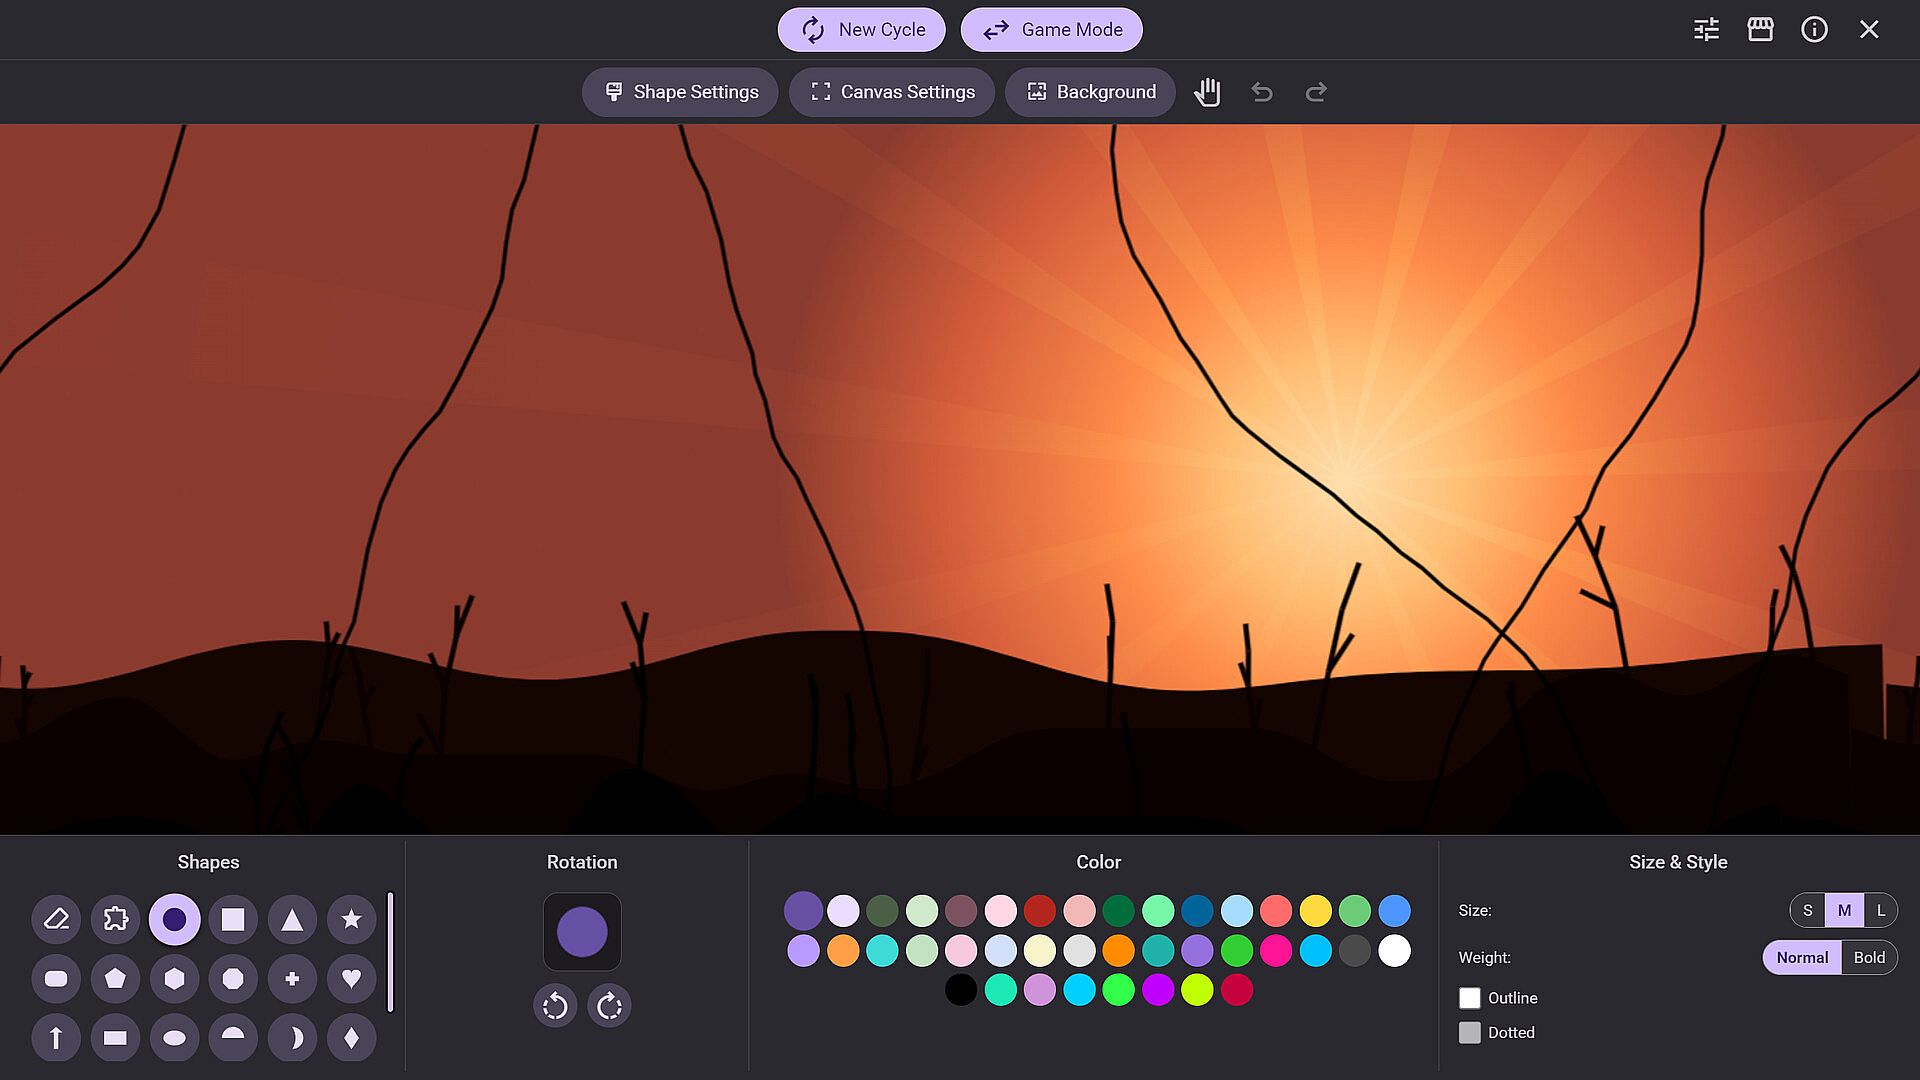Image resolution: width=1920 pixels, height=1080 pixels.
Task: Open the info icon at top right
Action: pos(1814,30)
